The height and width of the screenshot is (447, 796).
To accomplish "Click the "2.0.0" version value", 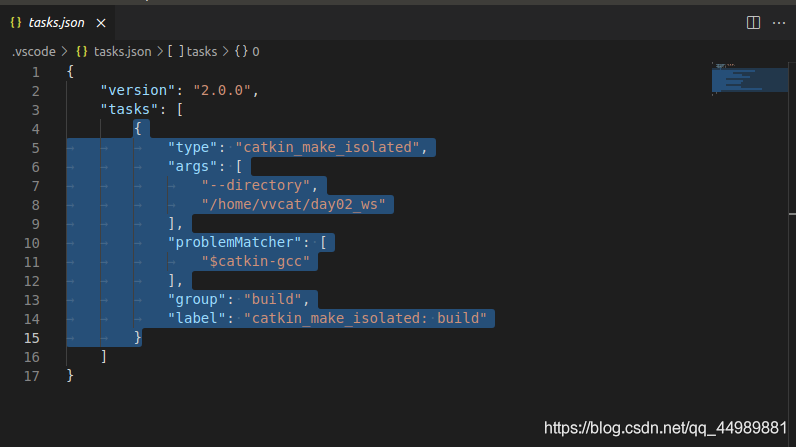I will coord(222,90).
